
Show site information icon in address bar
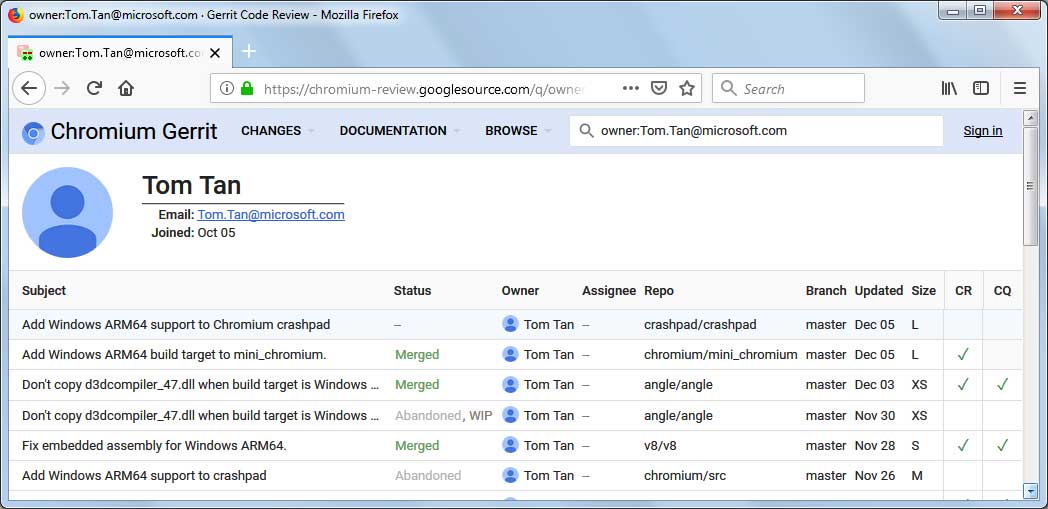(x=227, y=88)
